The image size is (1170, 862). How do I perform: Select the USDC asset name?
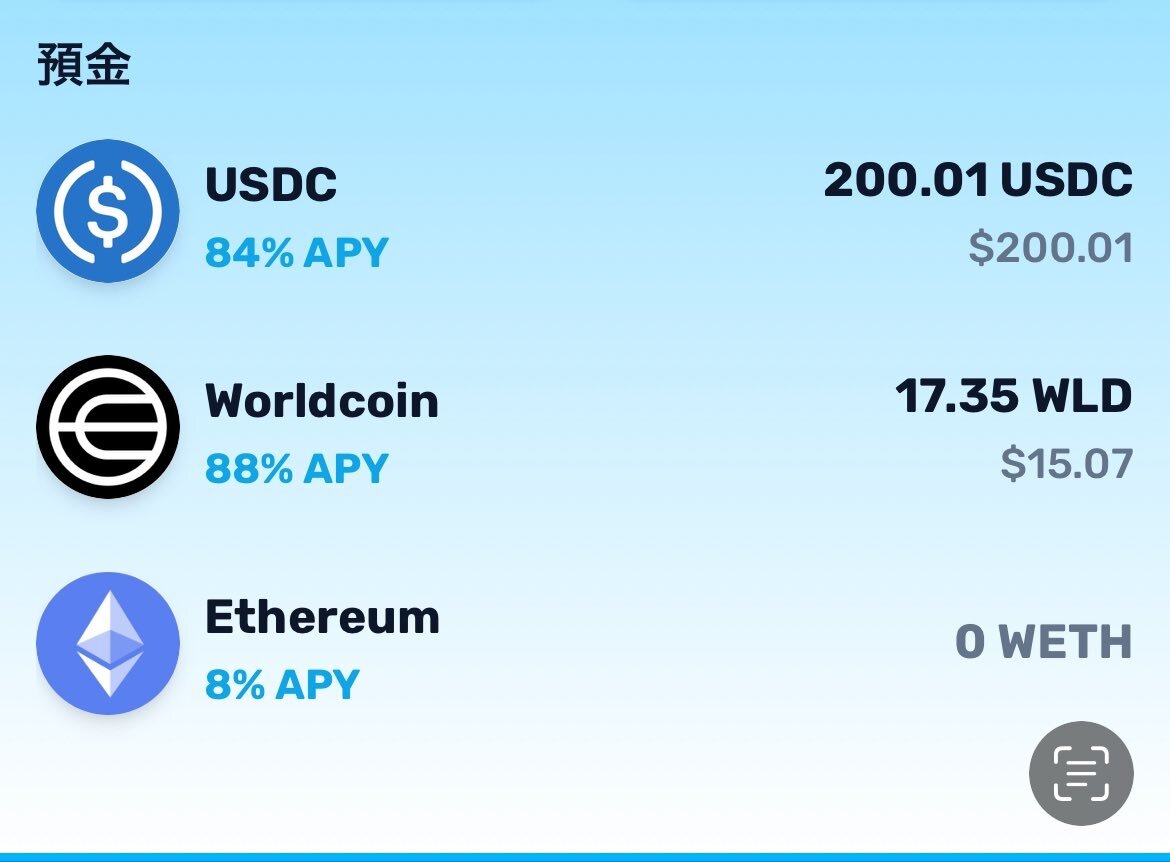pos(271,184)
